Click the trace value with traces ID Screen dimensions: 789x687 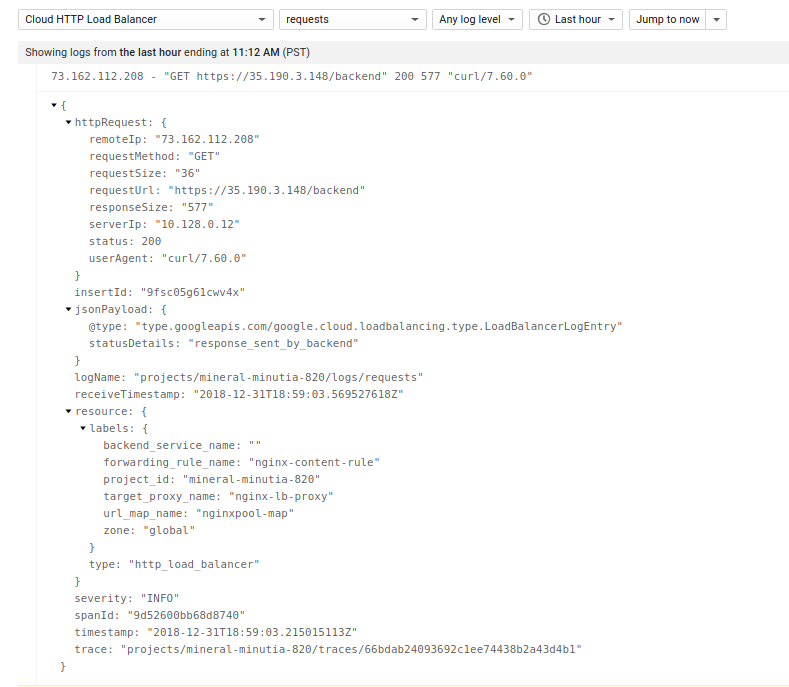(351, 650)
